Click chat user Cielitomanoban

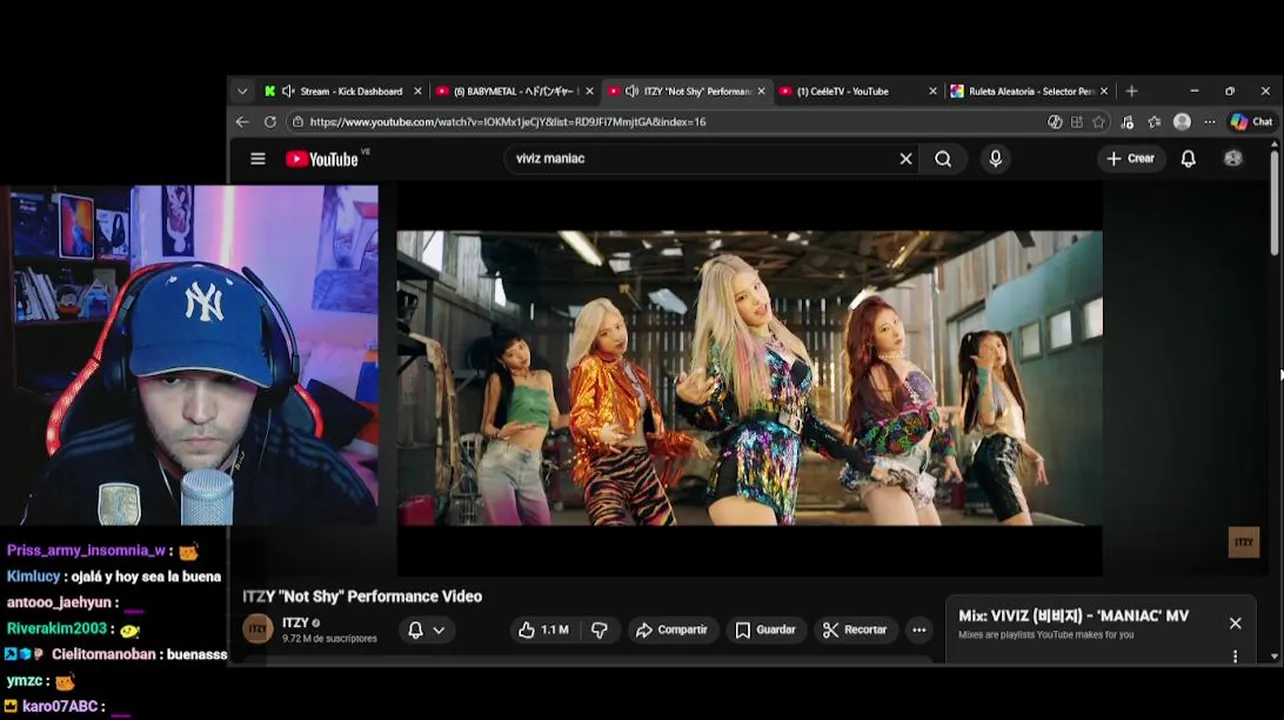(x=104, y=655)
